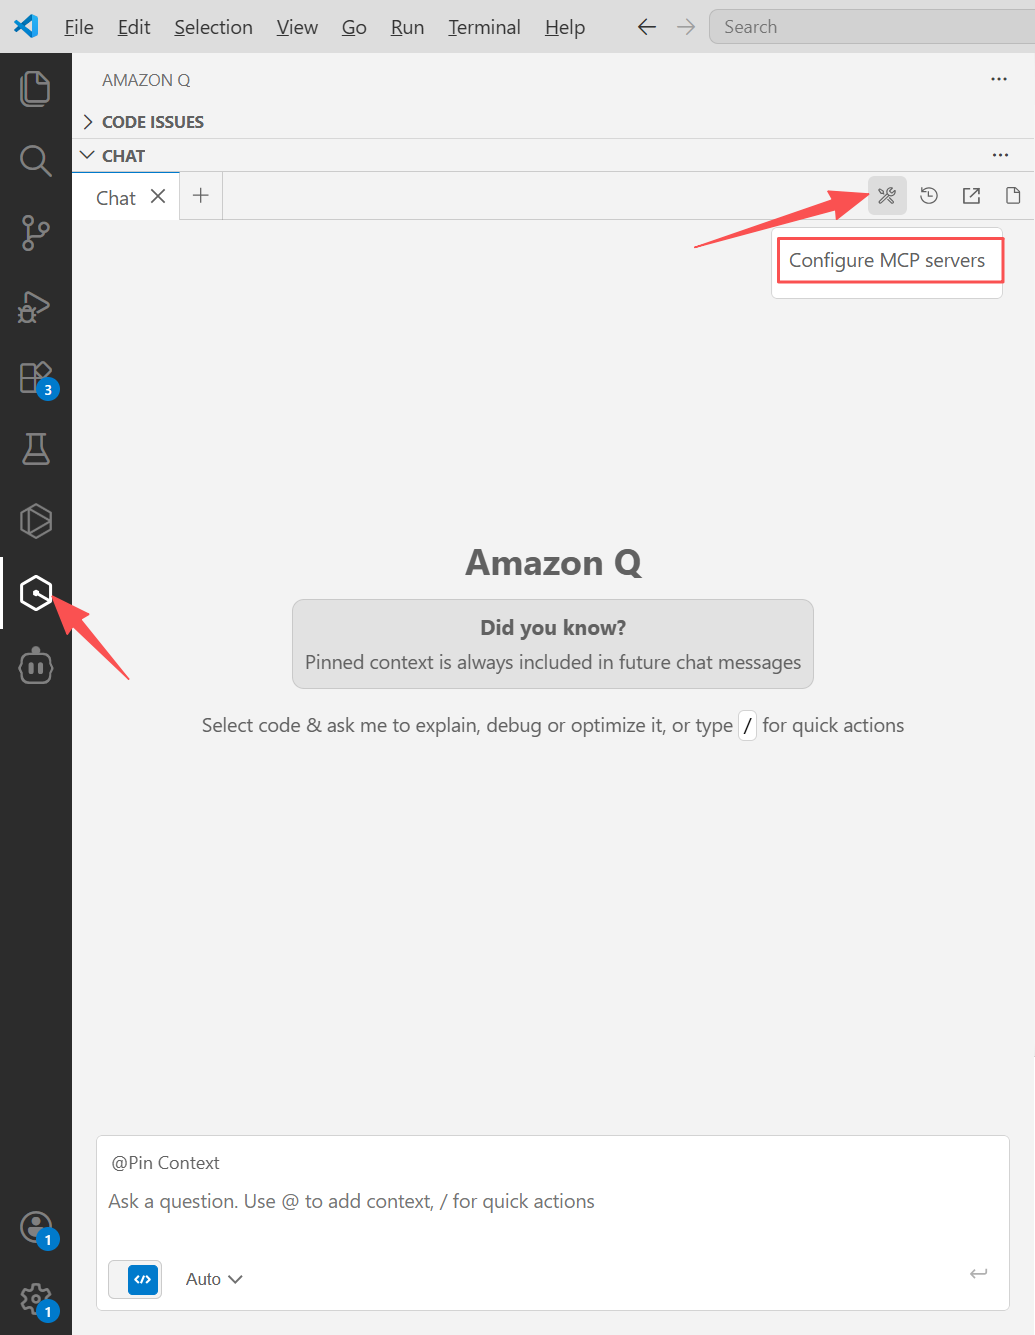Navigate forward with the right arrow

pos(686,27)
